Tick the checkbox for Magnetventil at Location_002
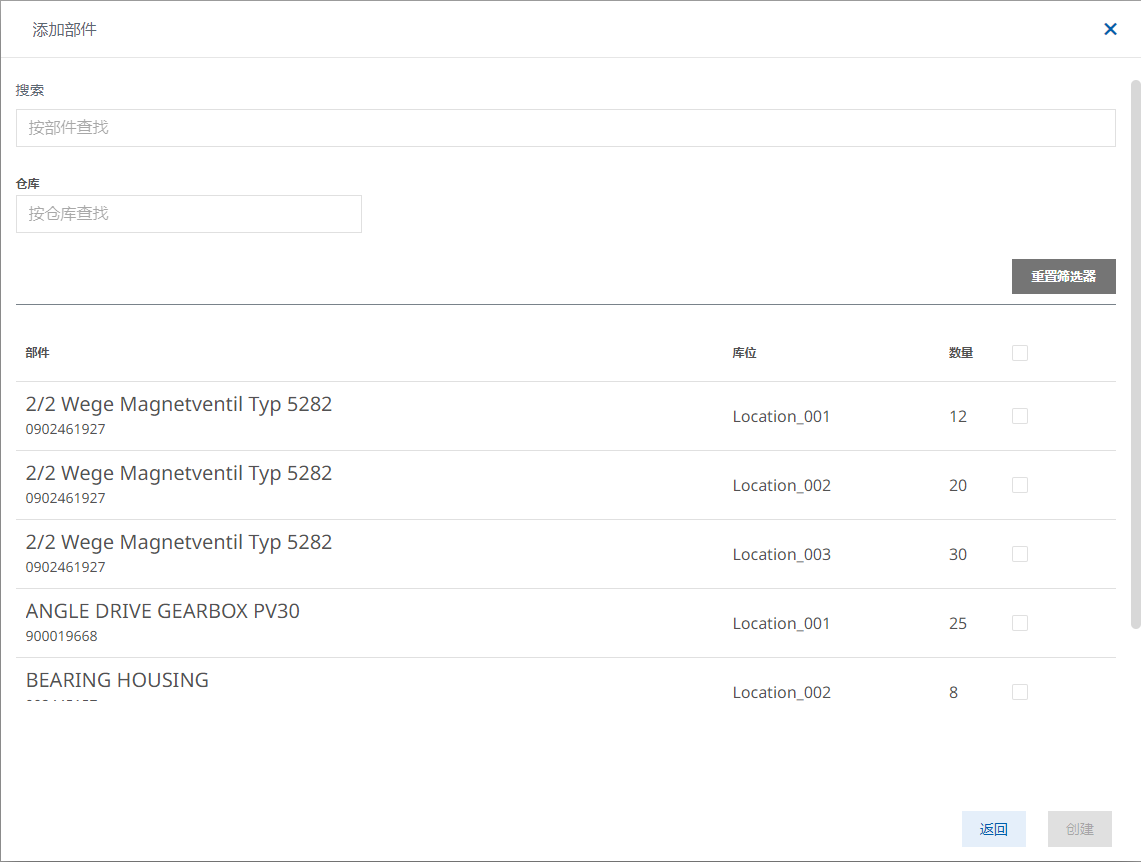 1020,485
